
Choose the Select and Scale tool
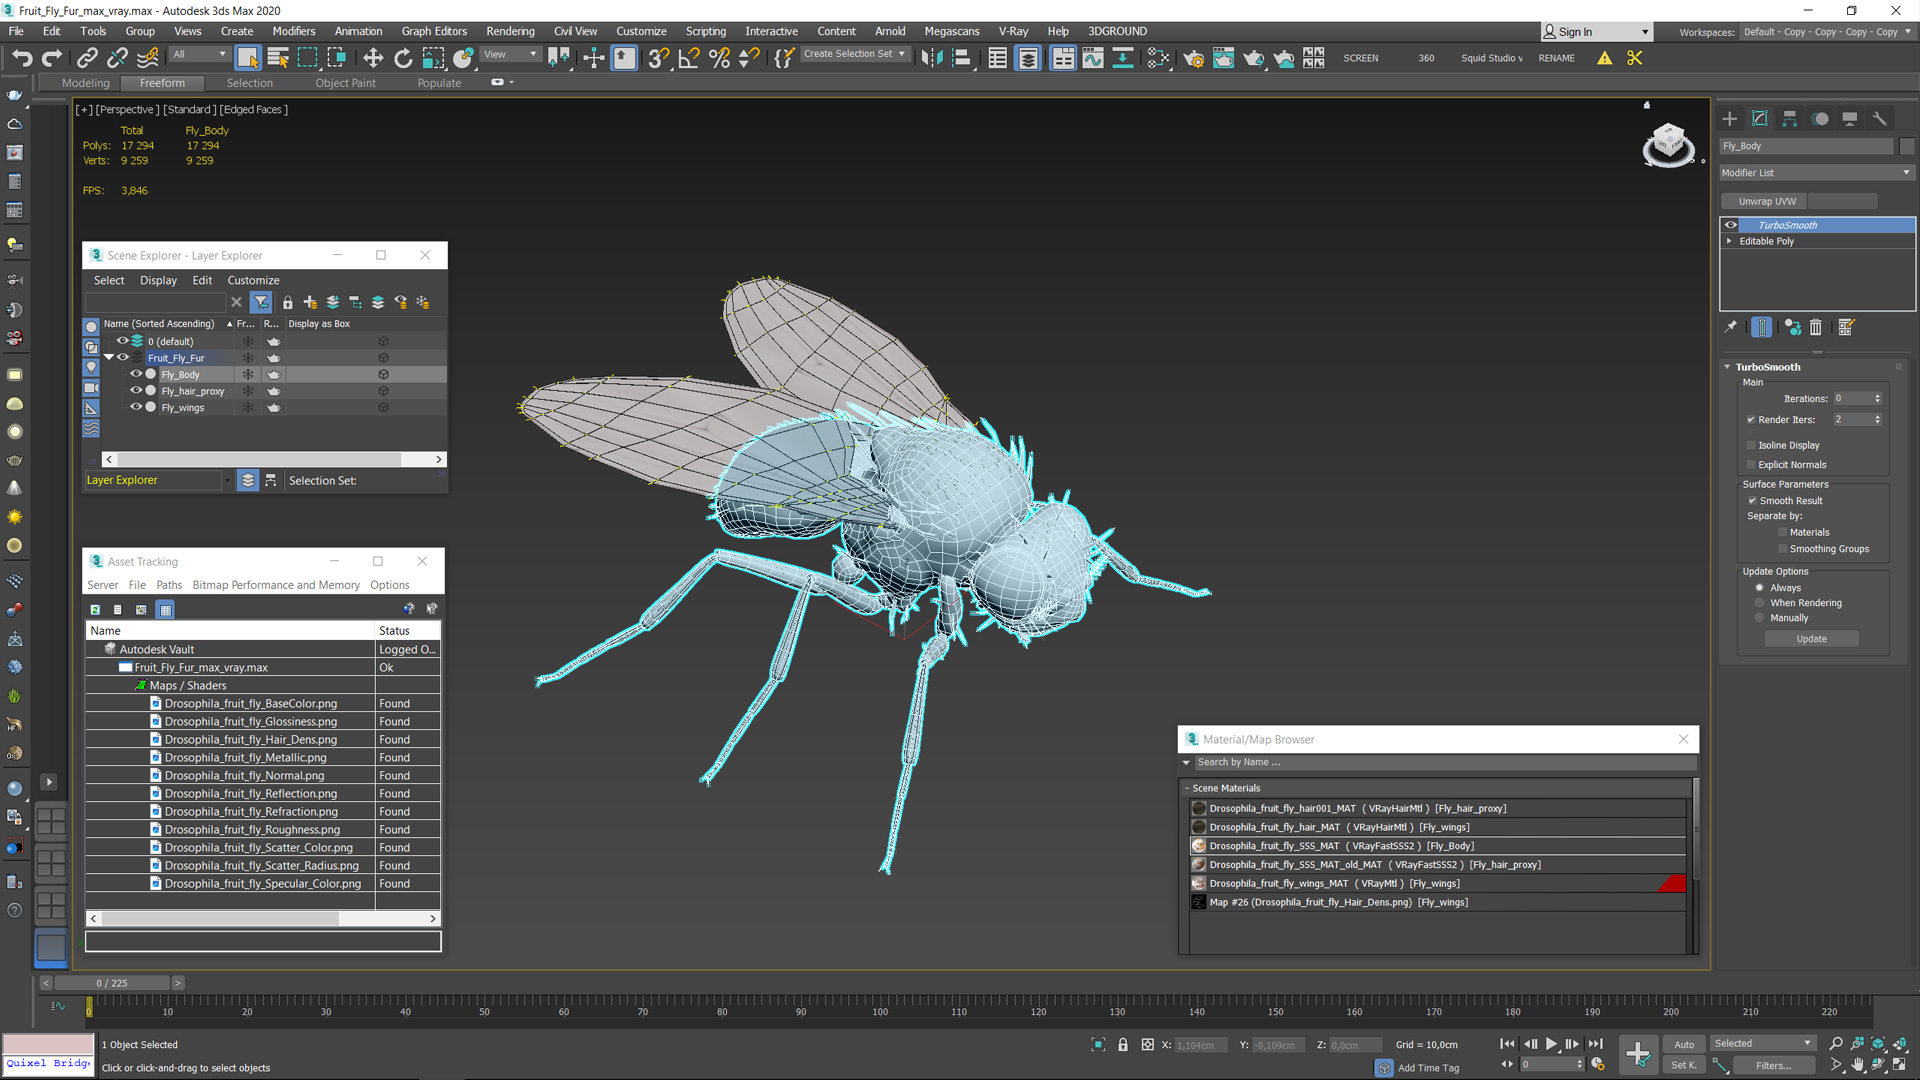point(433,58)
